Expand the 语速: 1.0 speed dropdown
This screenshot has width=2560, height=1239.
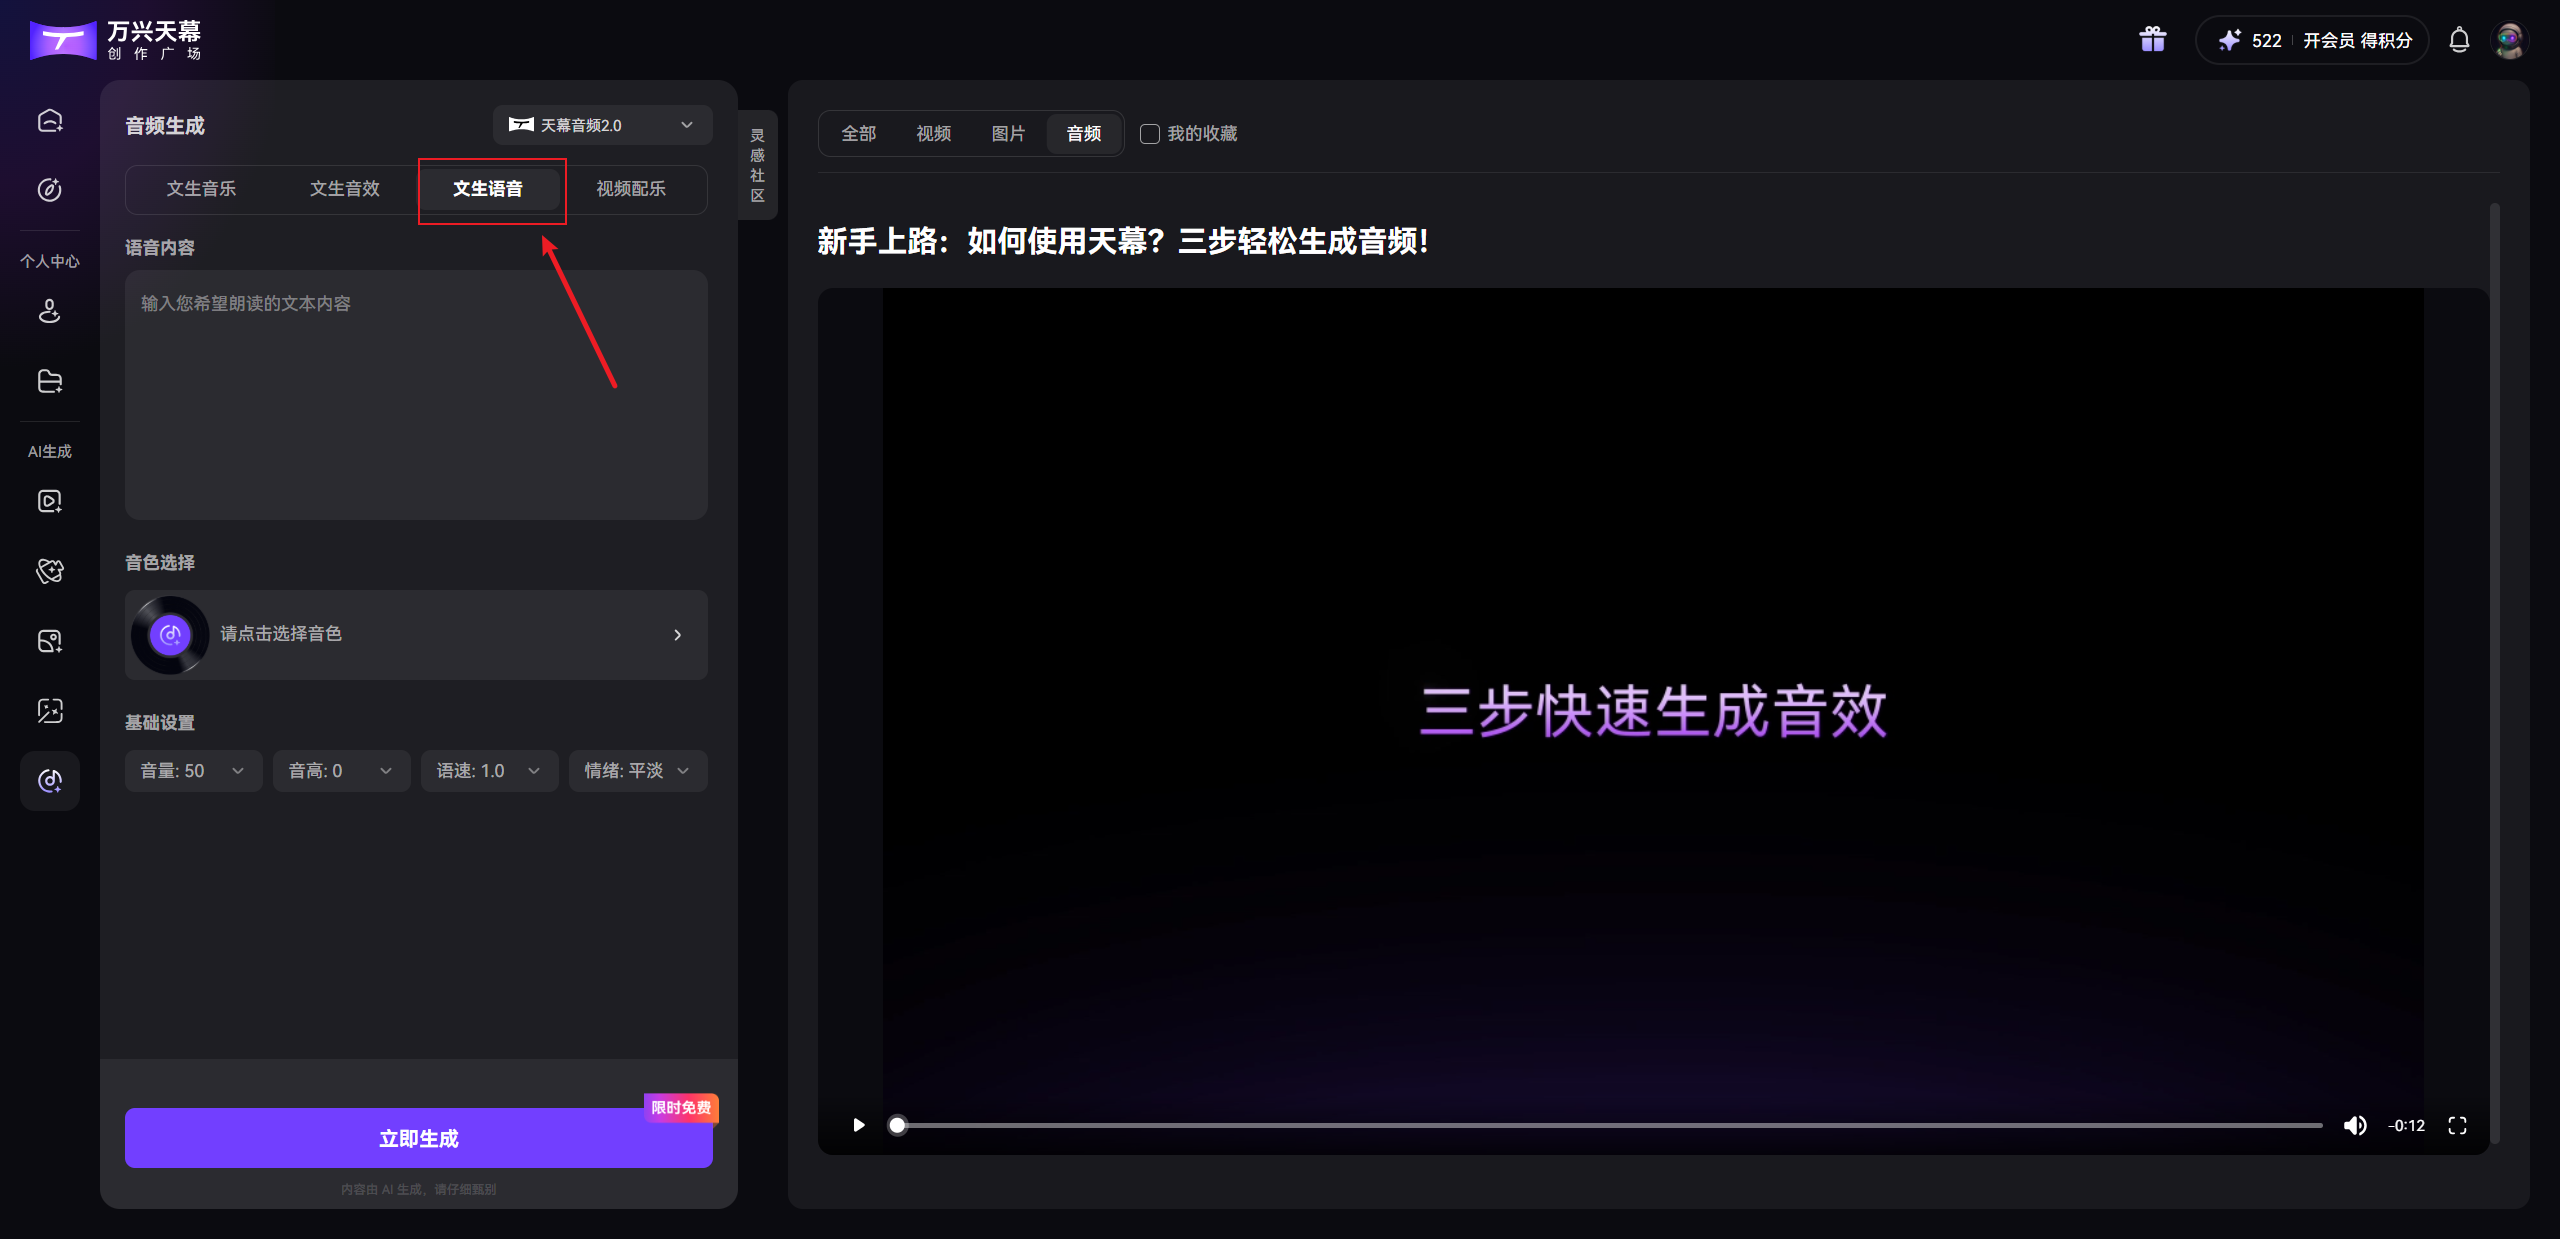point(489,770)
